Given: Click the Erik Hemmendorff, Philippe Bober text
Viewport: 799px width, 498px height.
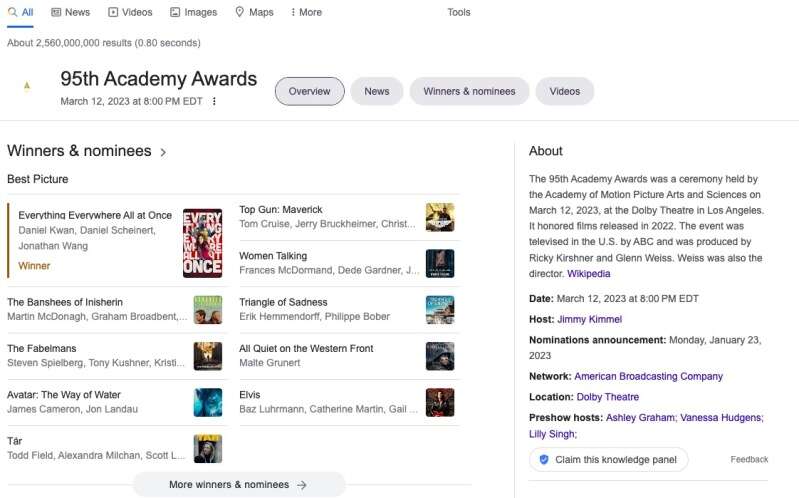Looking at the screenshot, I should [x=314, y=317].
